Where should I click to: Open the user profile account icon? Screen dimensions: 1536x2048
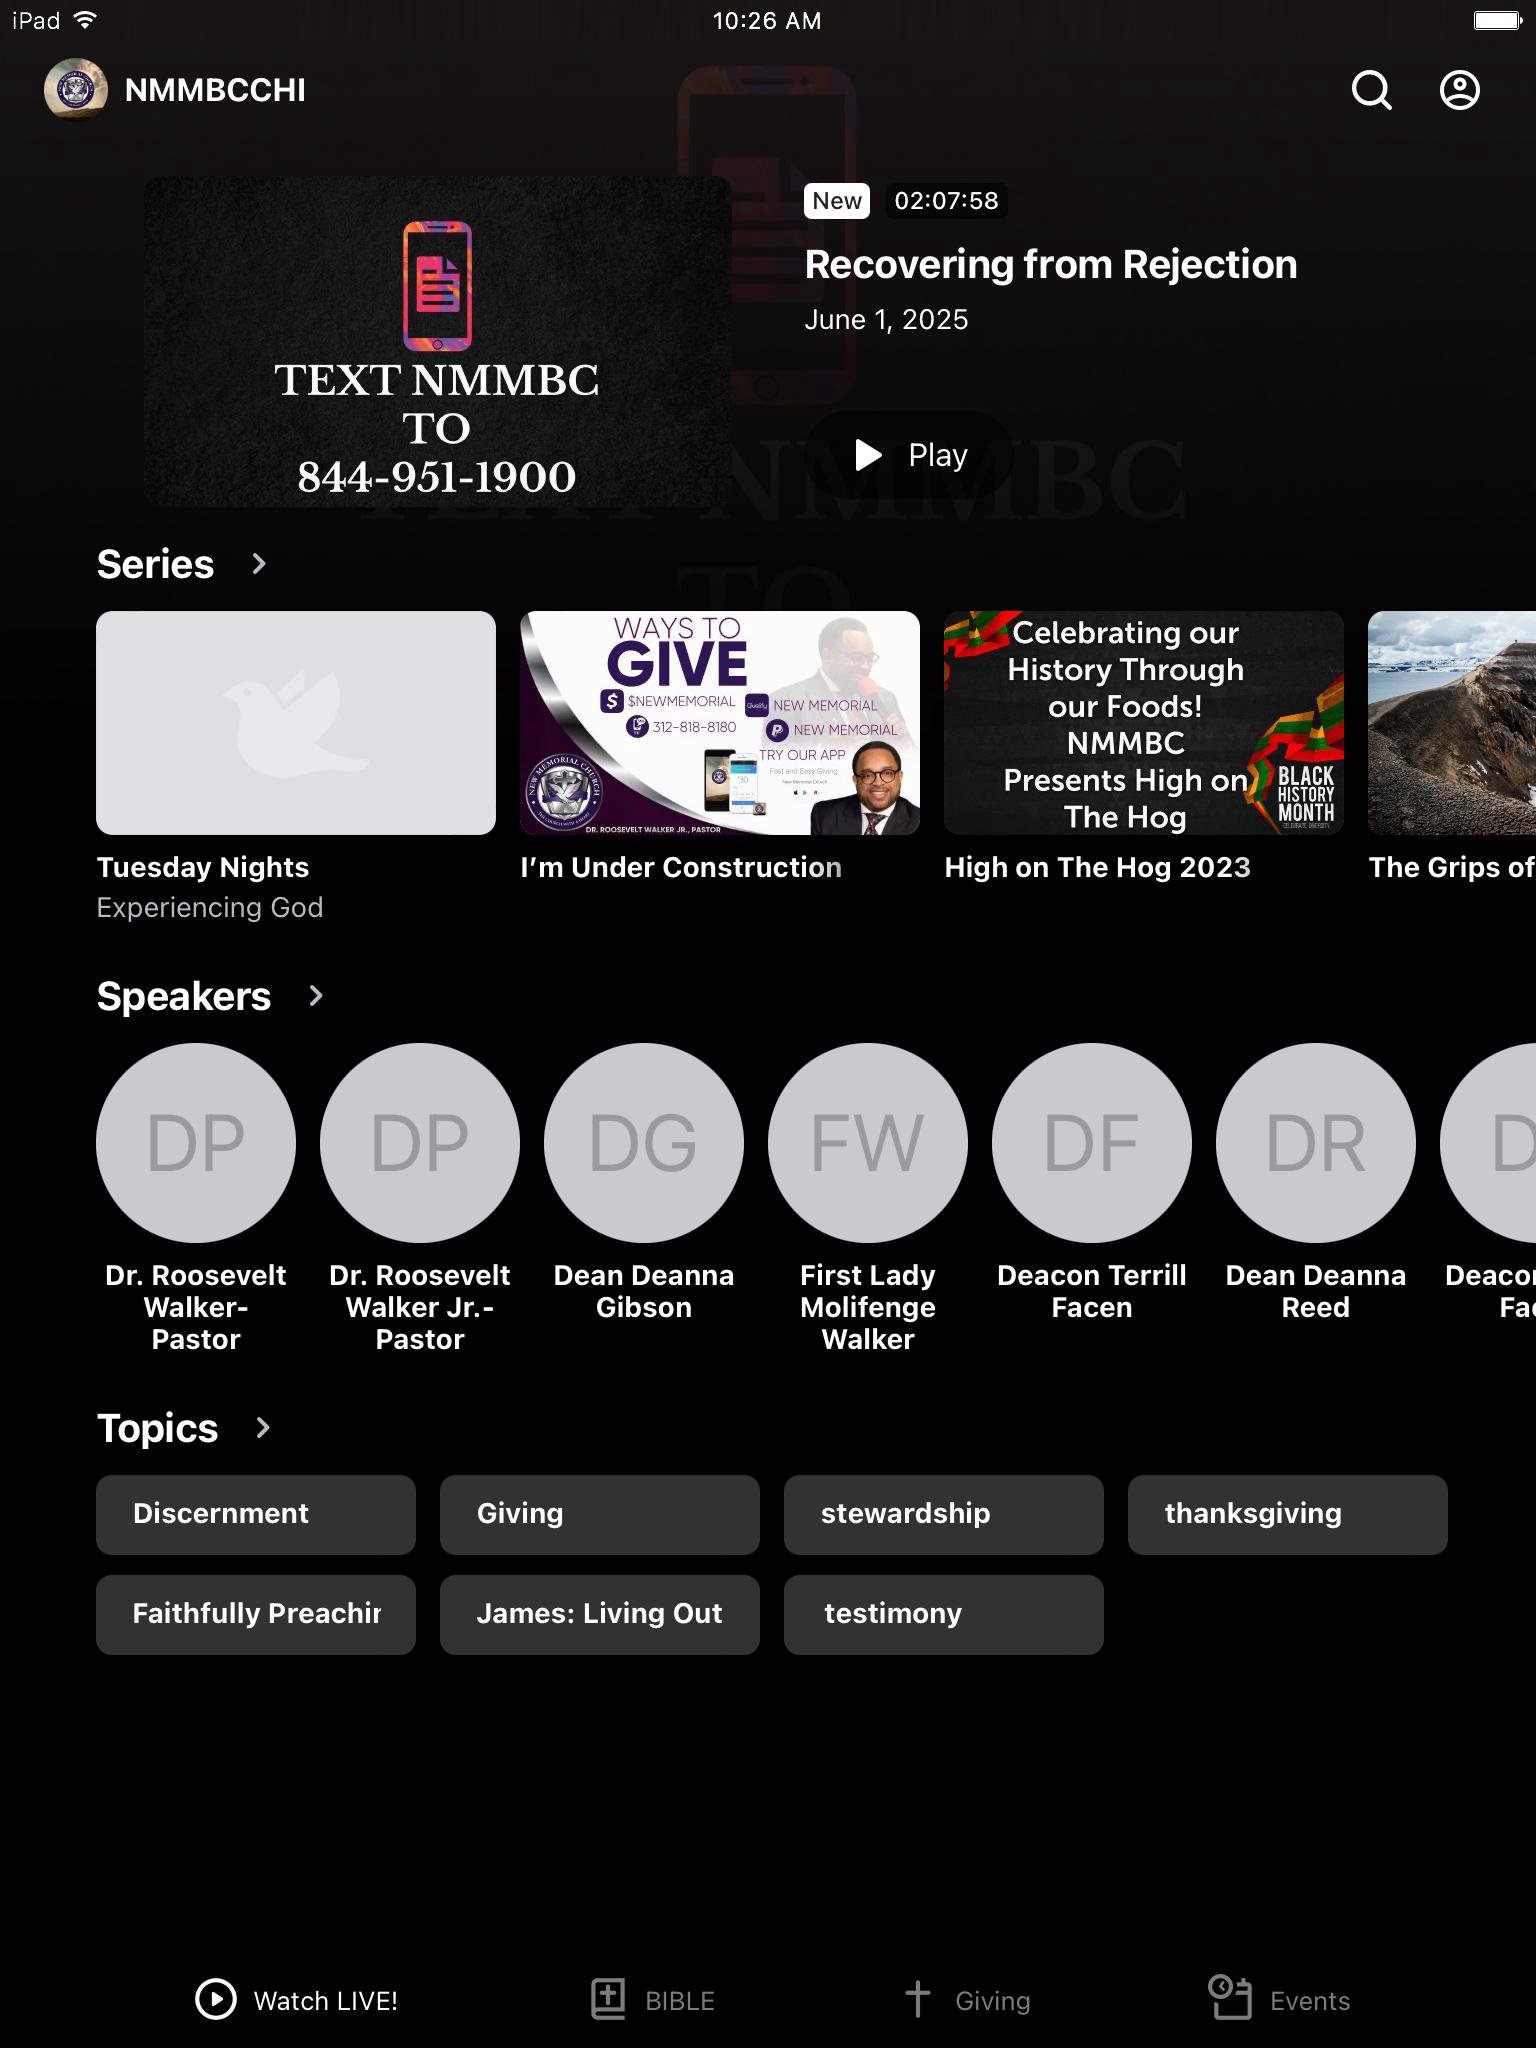click(x=1459, y=90)
